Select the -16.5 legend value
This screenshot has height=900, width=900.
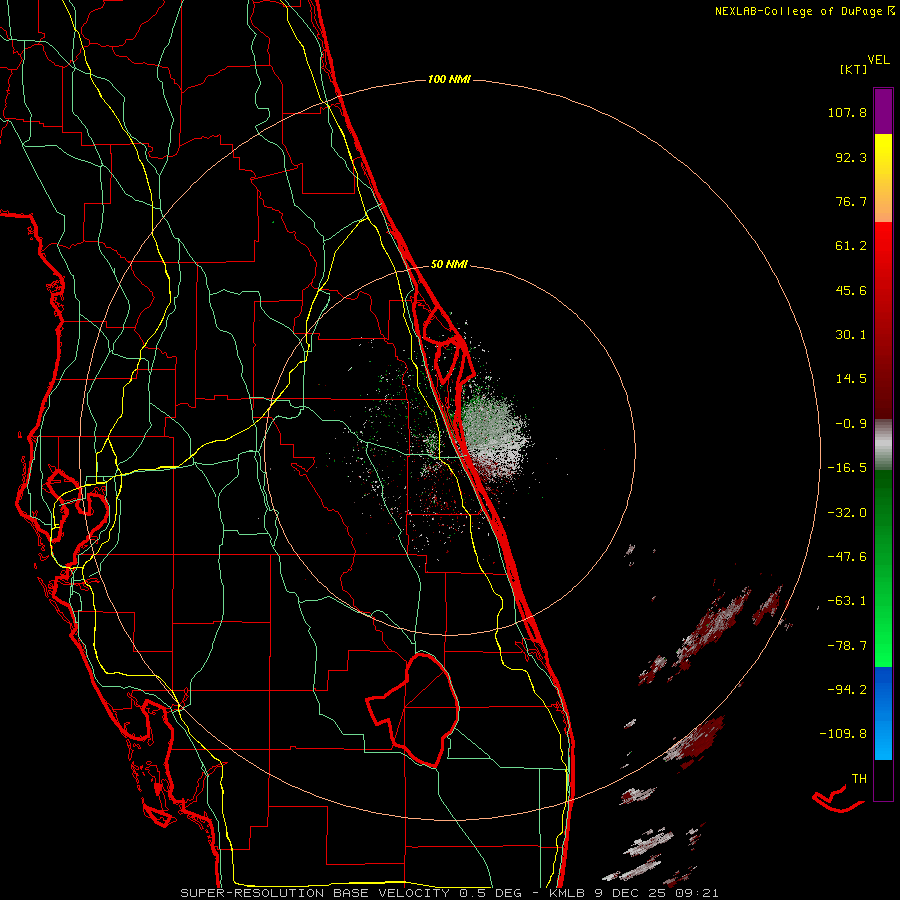point(847,468)
